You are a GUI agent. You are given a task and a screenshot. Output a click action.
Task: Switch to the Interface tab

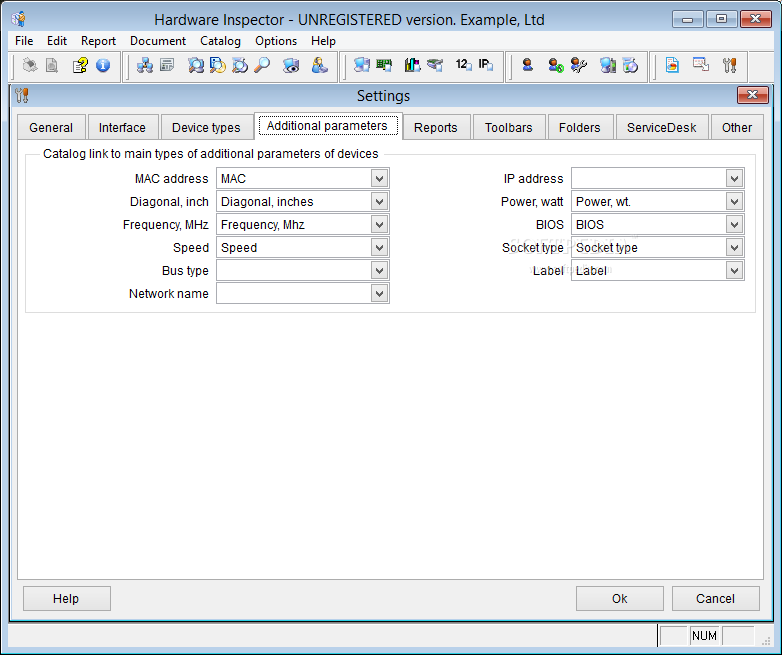pyautogui.click(x=122, y=128)
